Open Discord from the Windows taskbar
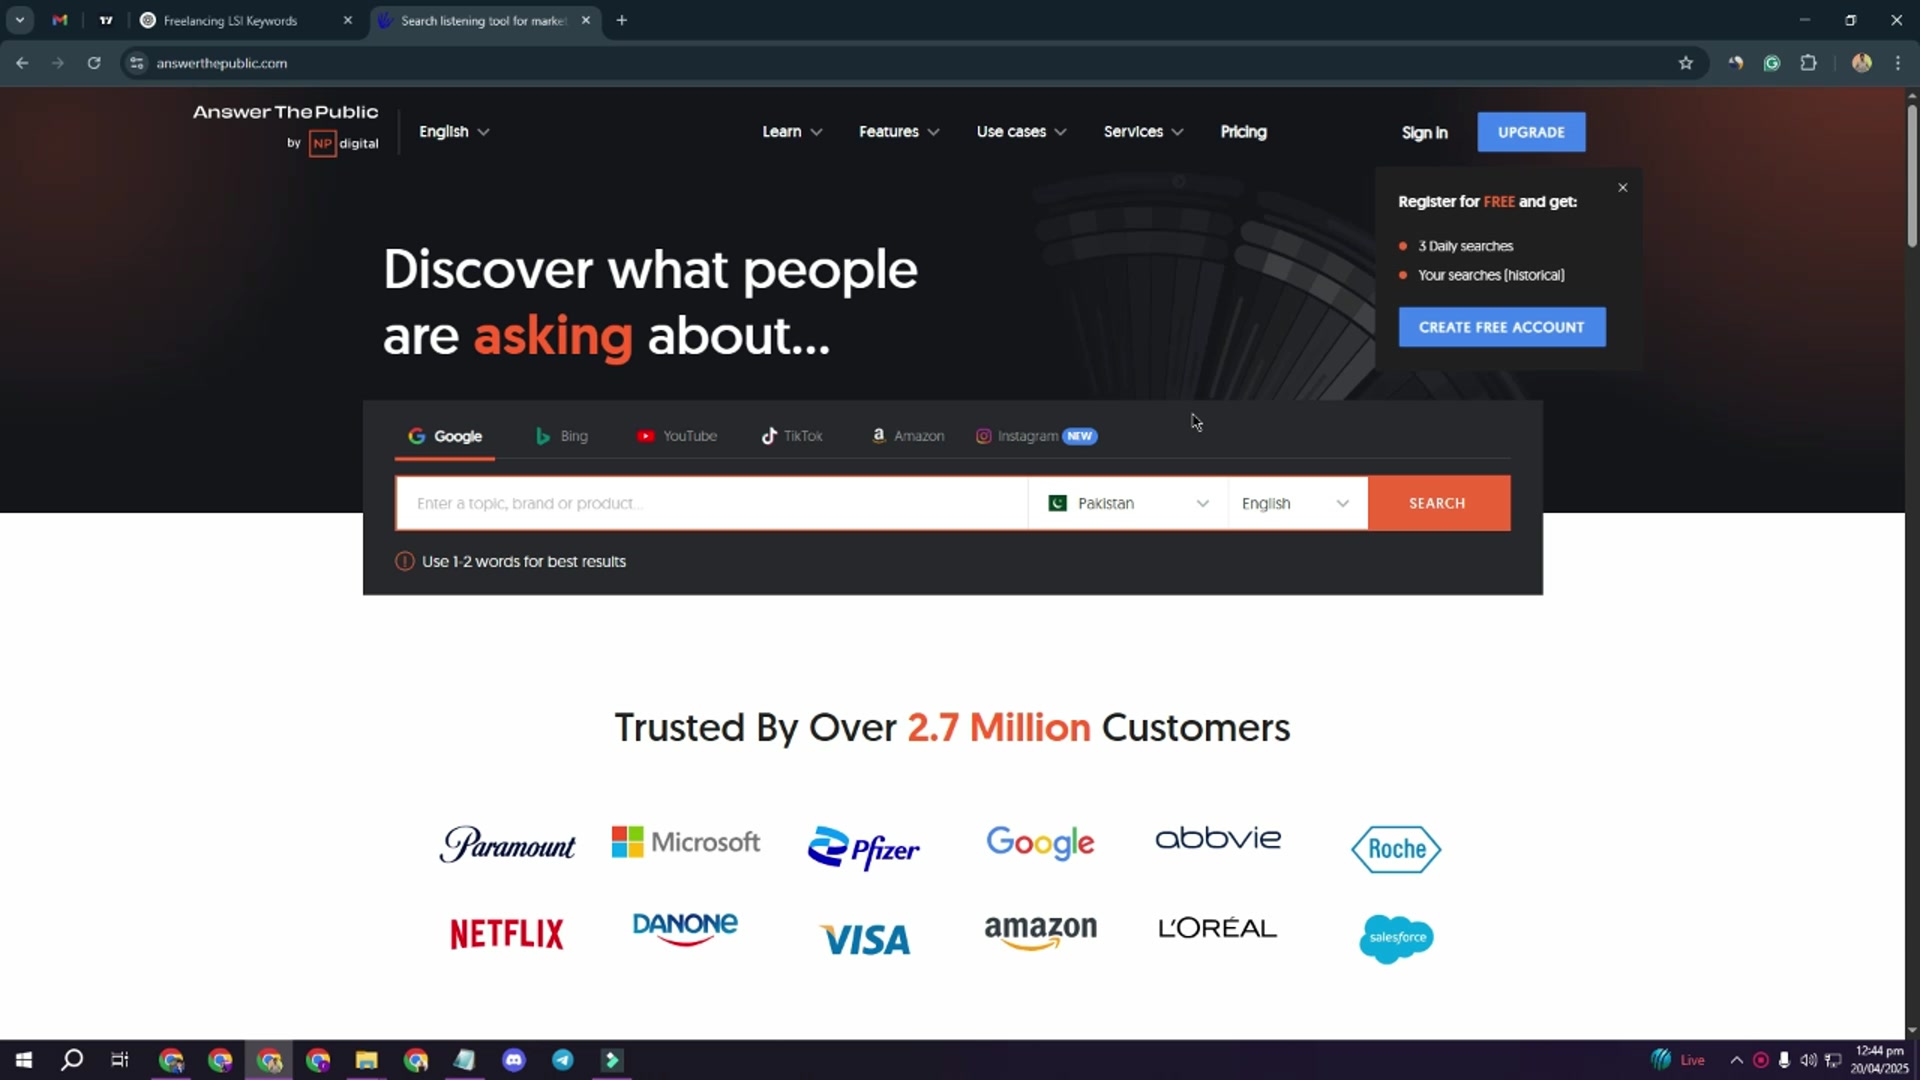Image resolution: width=1920 pixels, height=1080 pixels. [514, 1060]
